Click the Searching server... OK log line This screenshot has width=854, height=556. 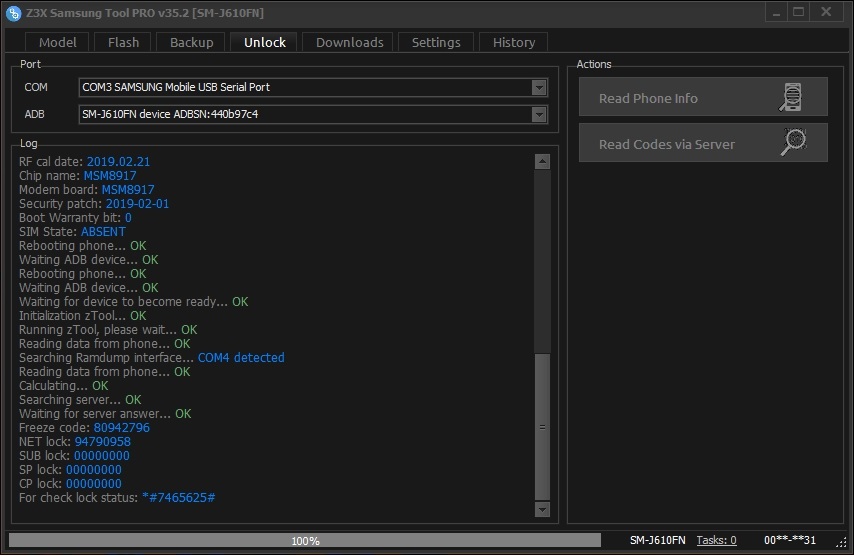[x=80, y=400]
